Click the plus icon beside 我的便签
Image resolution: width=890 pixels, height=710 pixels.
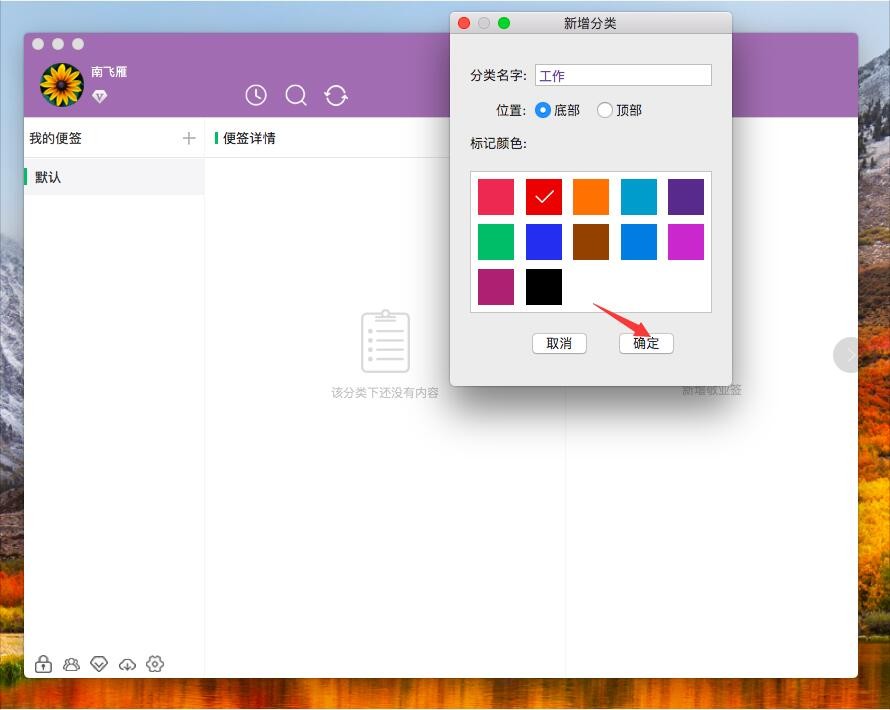189,138
